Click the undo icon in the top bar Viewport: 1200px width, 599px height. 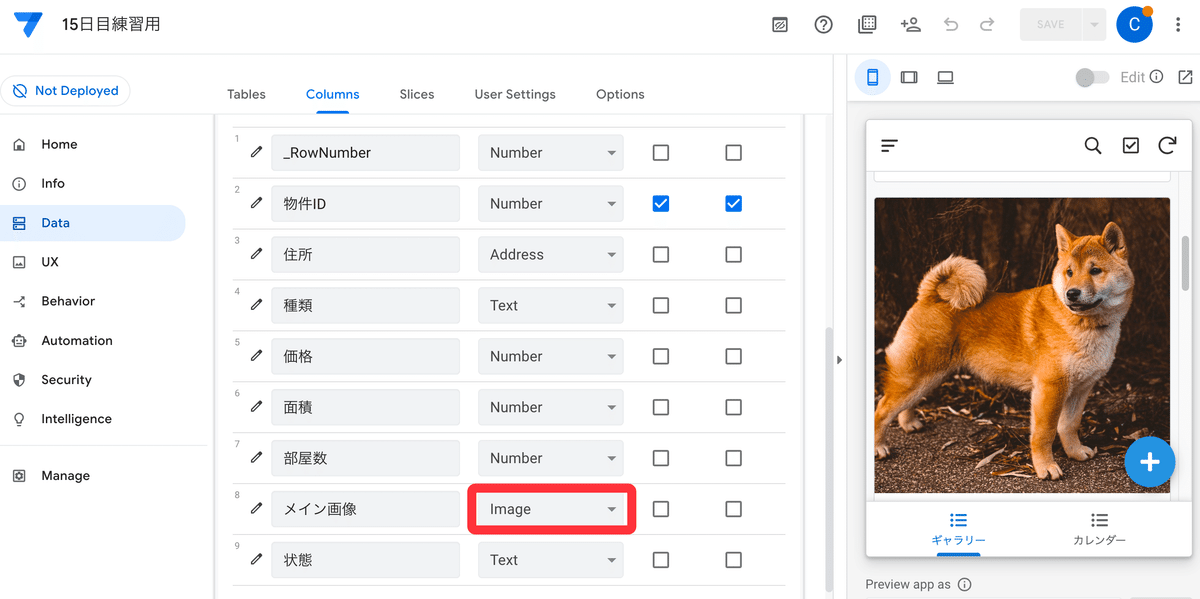tap(950, 24)
